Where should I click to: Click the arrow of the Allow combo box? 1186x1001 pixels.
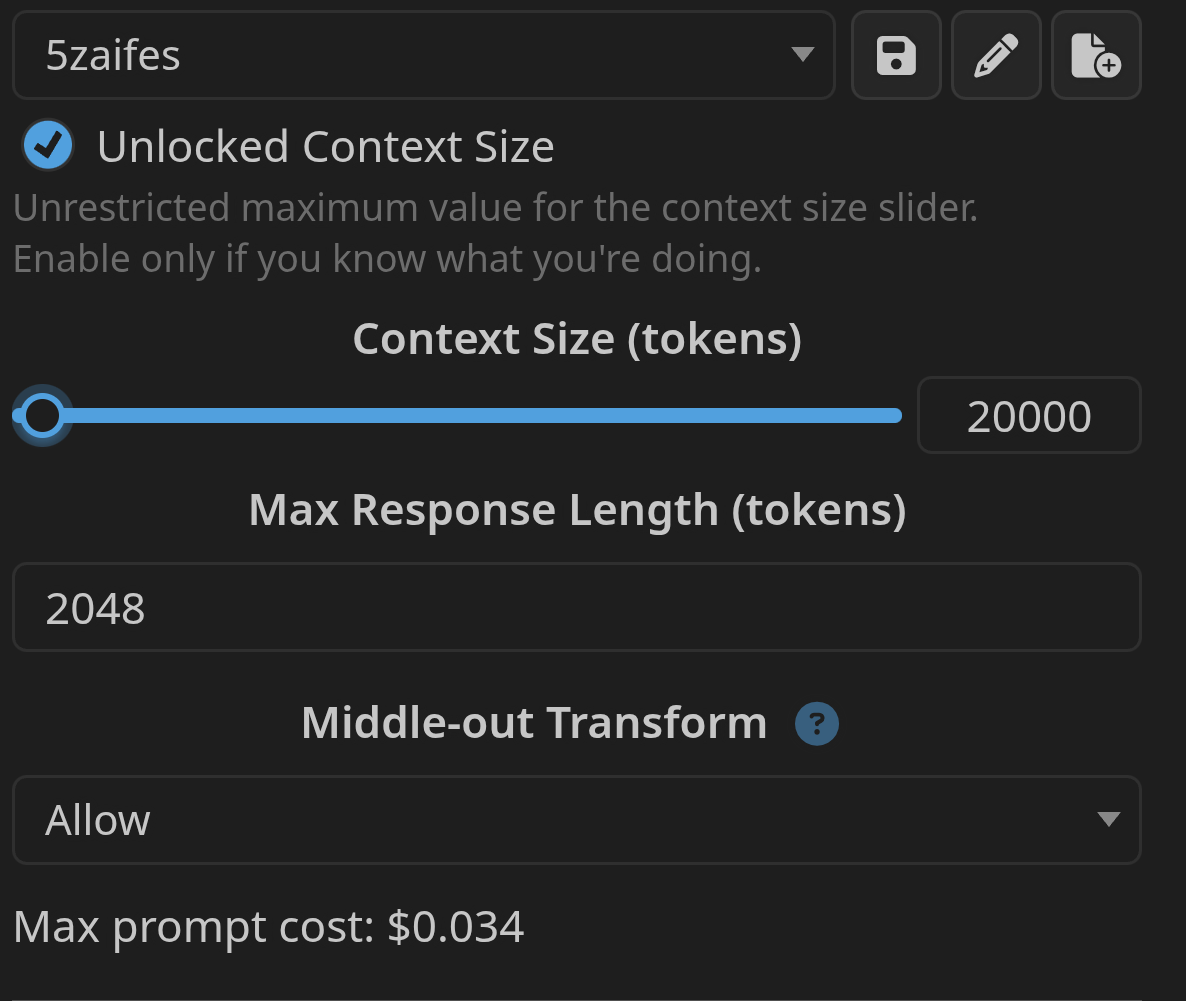coord(1107,820)
